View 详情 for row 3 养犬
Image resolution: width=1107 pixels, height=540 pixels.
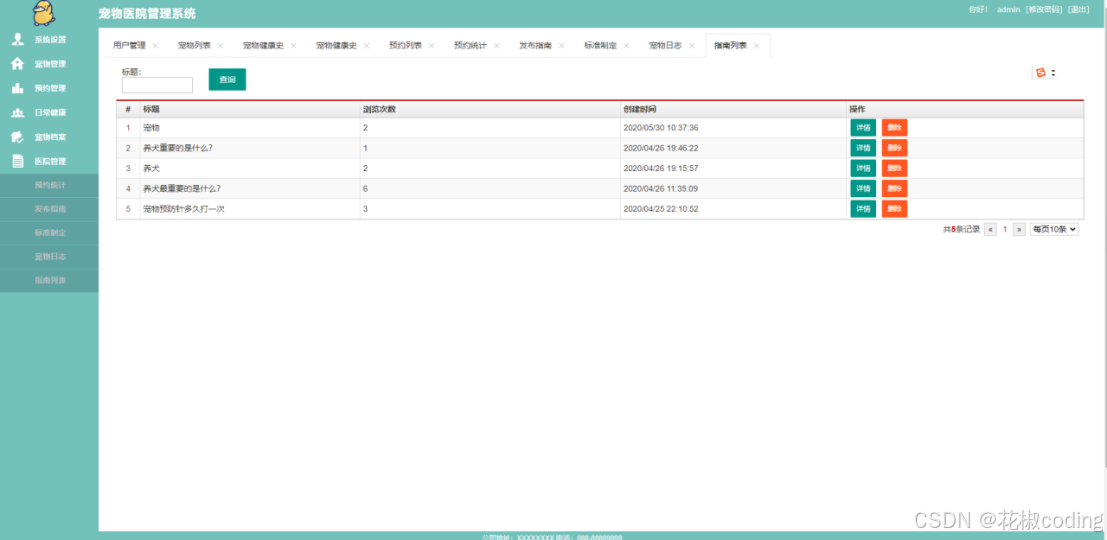[x=863, y=169]
